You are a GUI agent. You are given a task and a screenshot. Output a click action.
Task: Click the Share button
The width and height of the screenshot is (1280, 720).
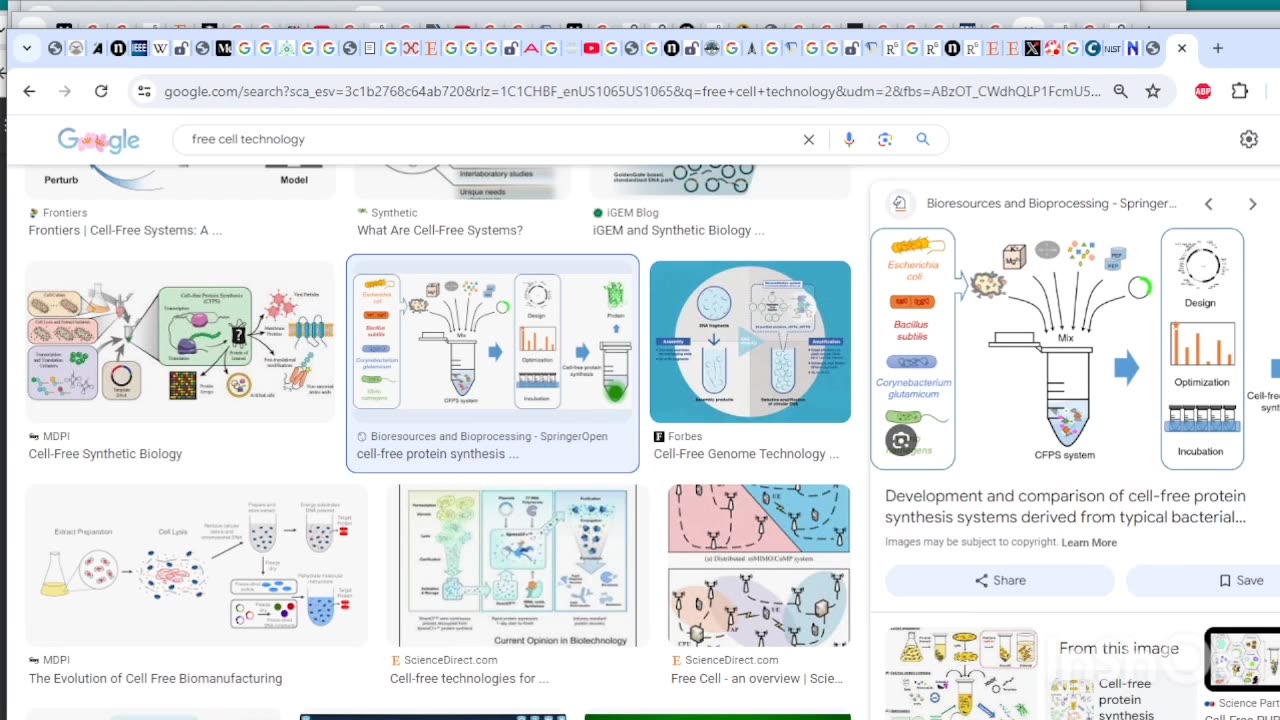[x=1000, y=580]
